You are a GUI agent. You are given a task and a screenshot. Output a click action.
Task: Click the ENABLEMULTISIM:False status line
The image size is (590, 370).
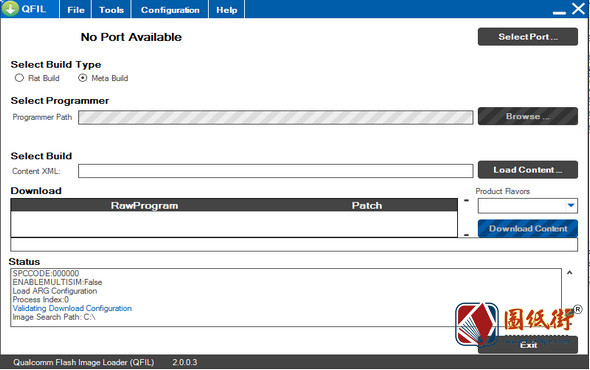pyautogui.click(x=57, y=282)
